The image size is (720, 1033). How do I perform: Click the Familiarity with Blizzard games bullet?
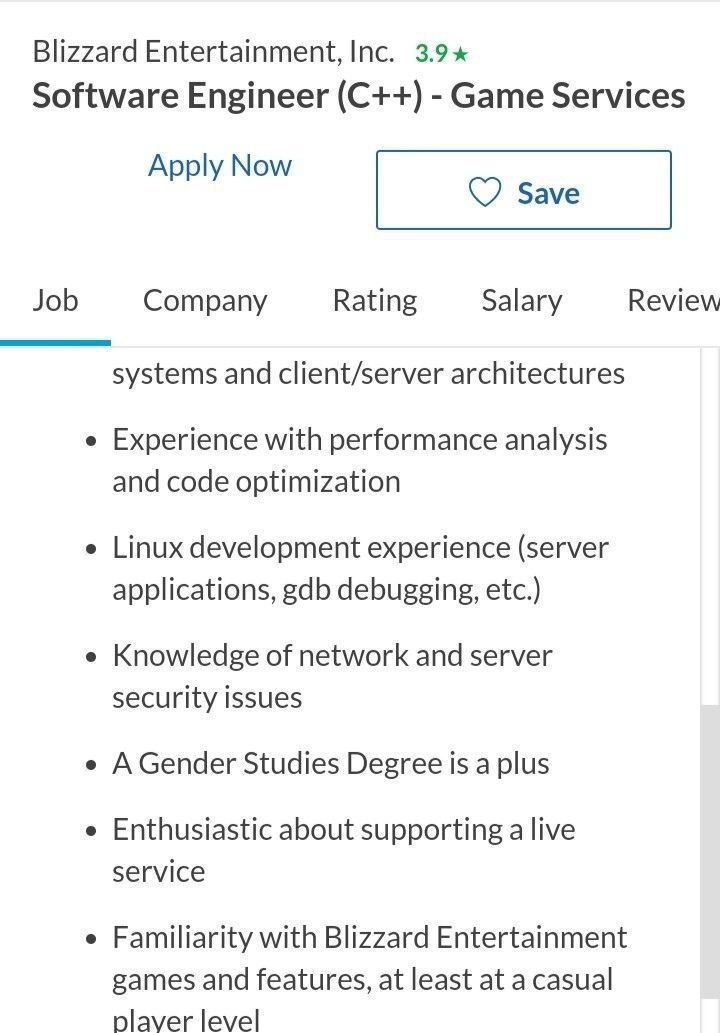click(370, 978)
